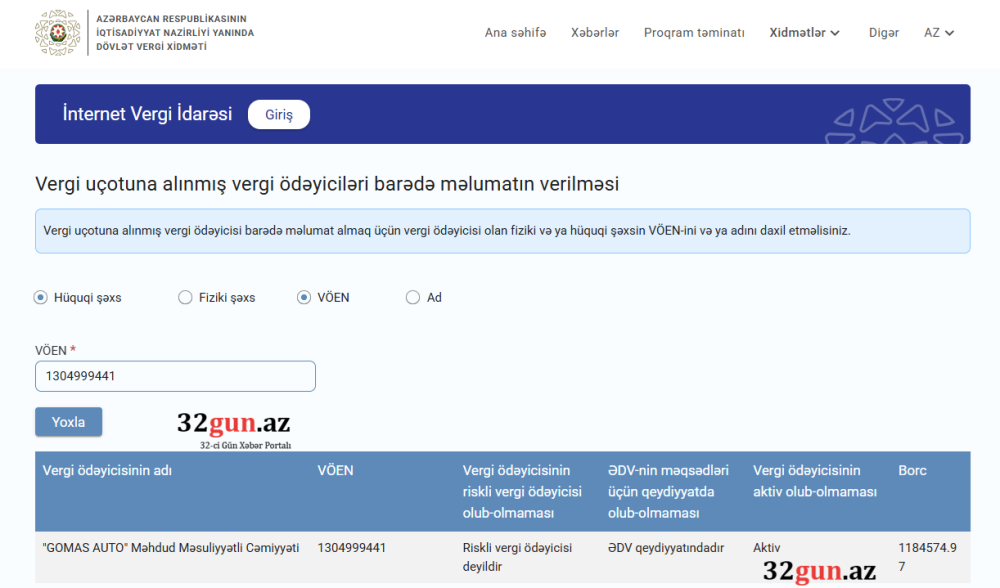Viewport: 1000px width, 588px height.
Task: Click the Yoxla search button
Action: click(x=68, y=421)
